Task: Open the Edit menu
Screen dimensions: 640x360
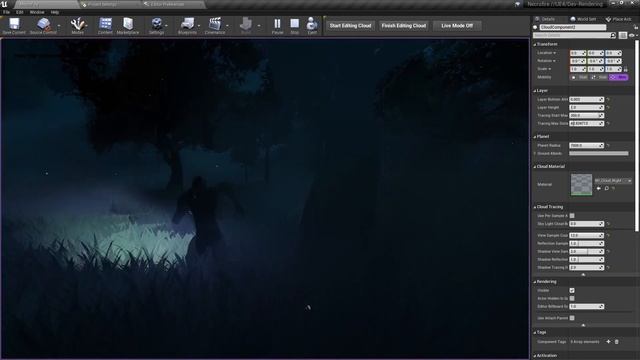Action: [x=20, y=12]
